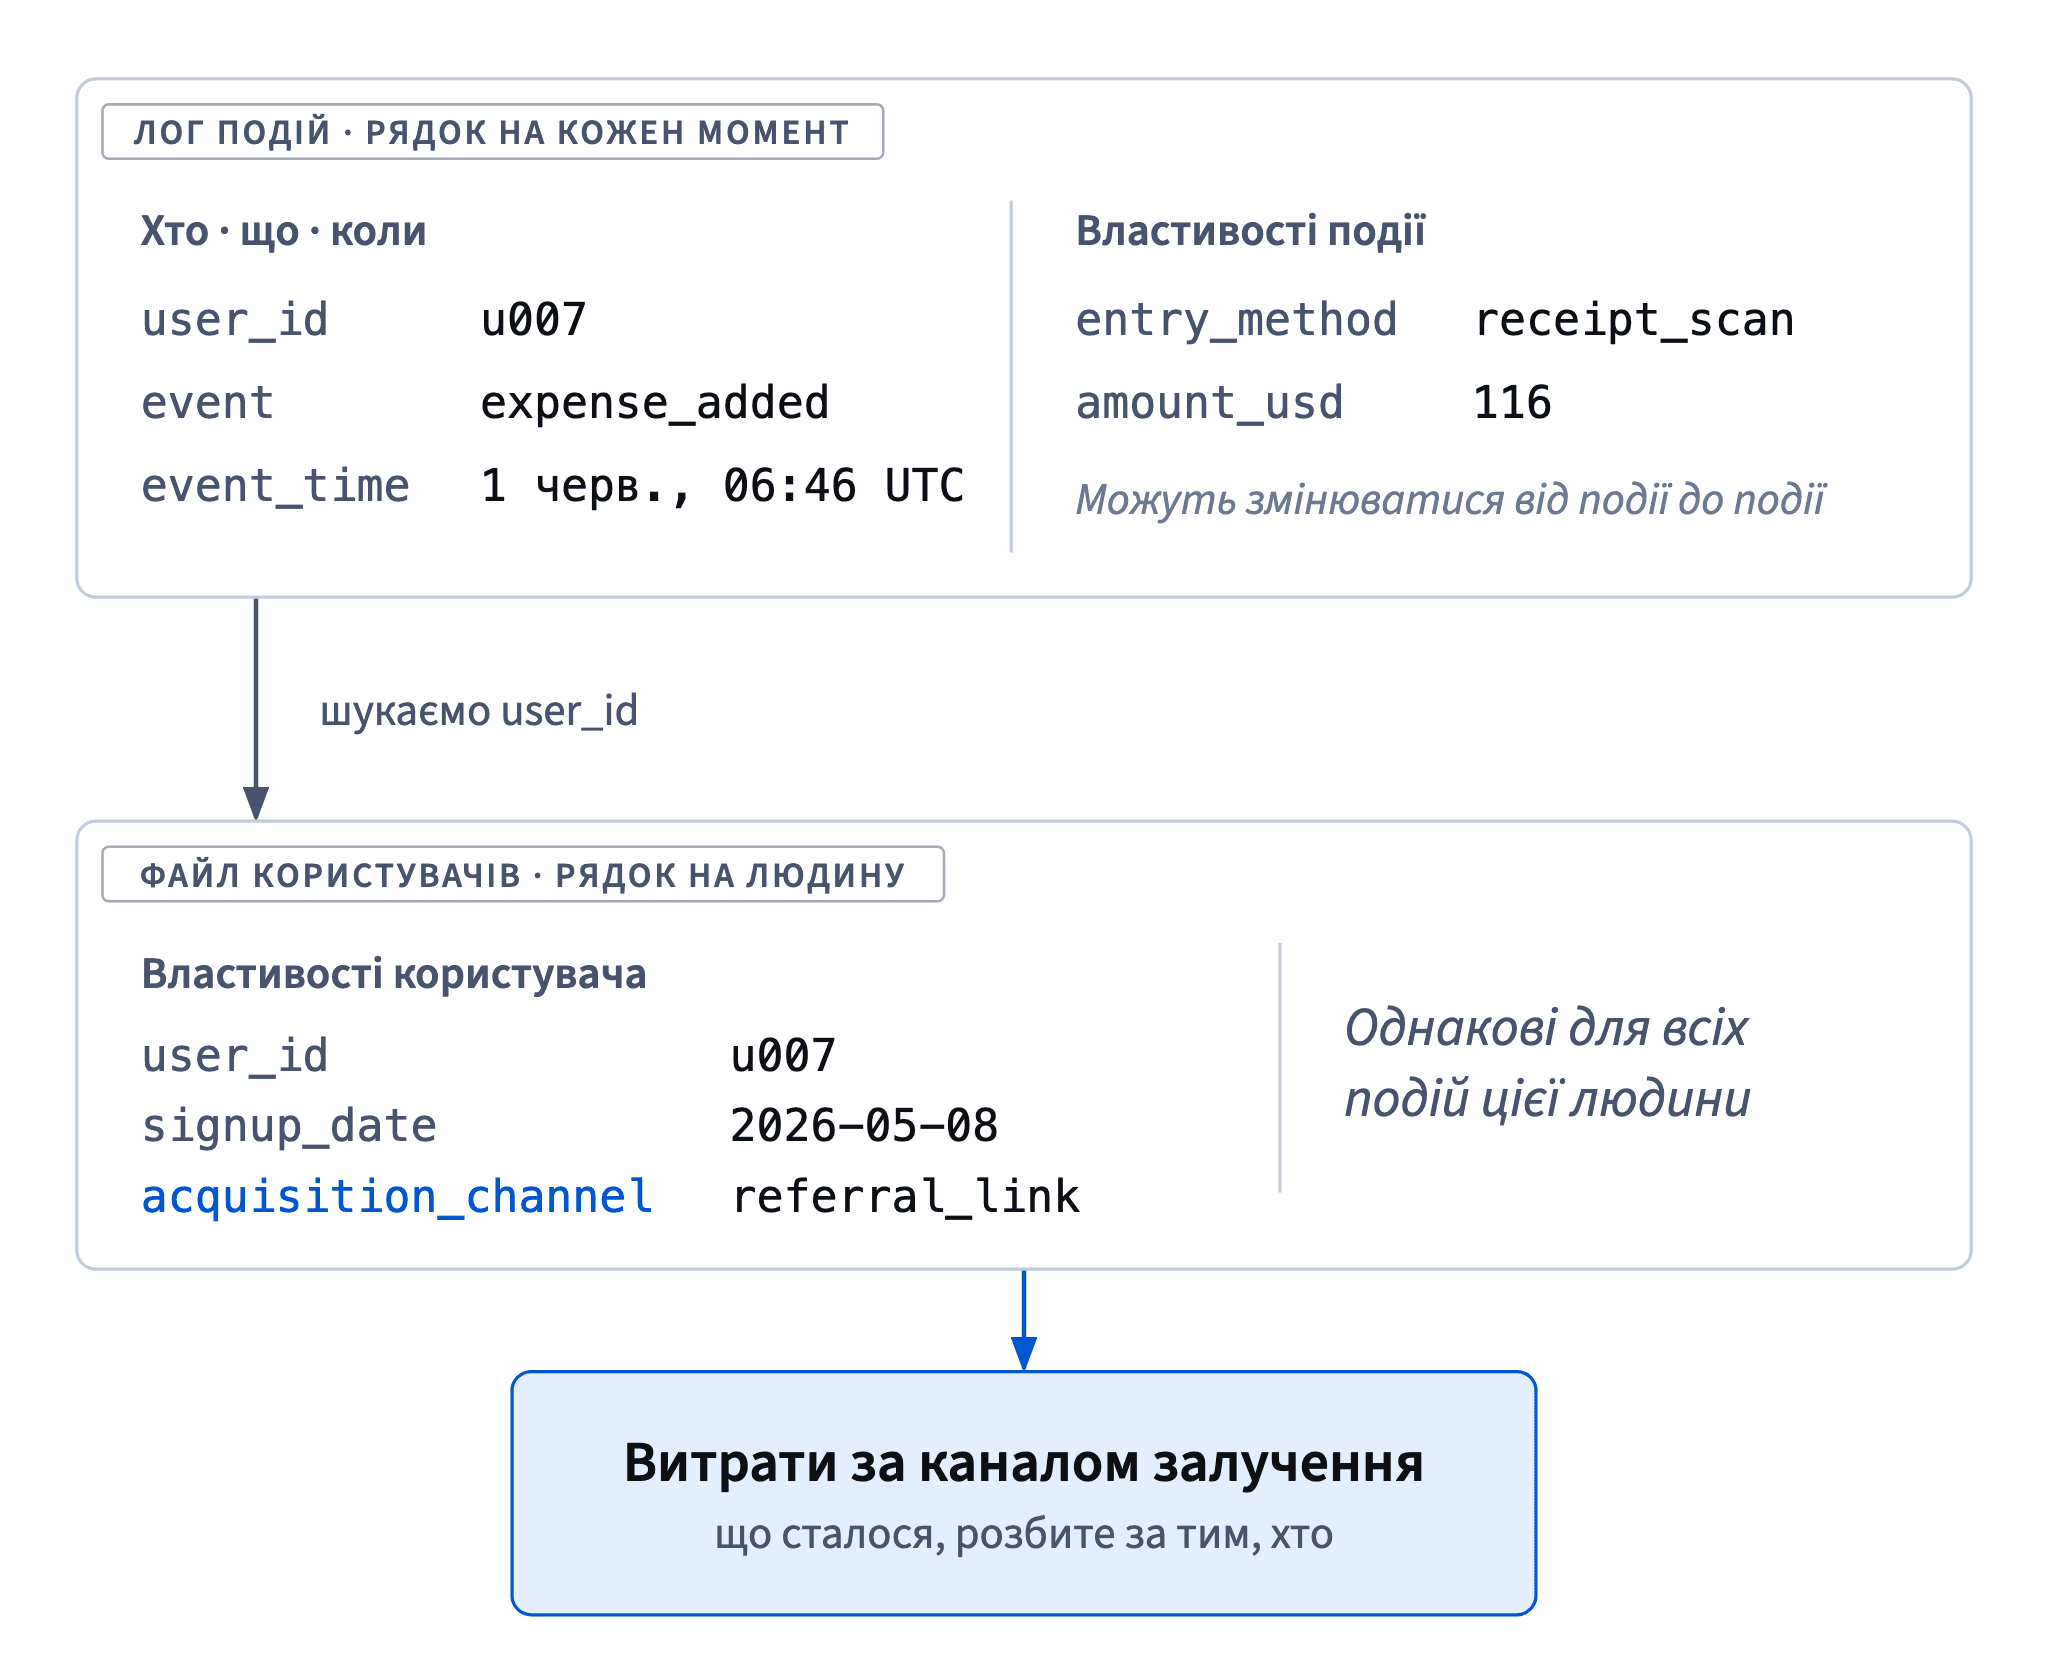2048x1666 pixels.
Task: Click the timestamp '1 черв., 06:46 UTC'
Action: pos(722,487)
